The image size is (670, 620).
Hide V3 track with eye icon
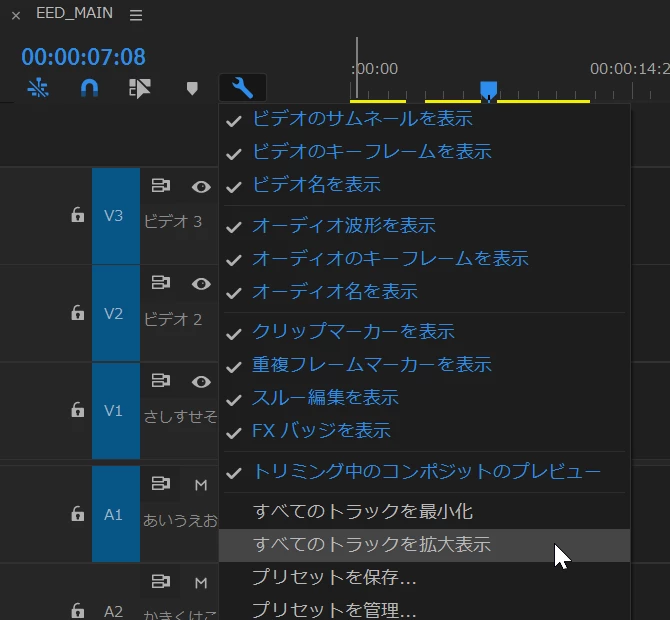(x=201, y=187)
